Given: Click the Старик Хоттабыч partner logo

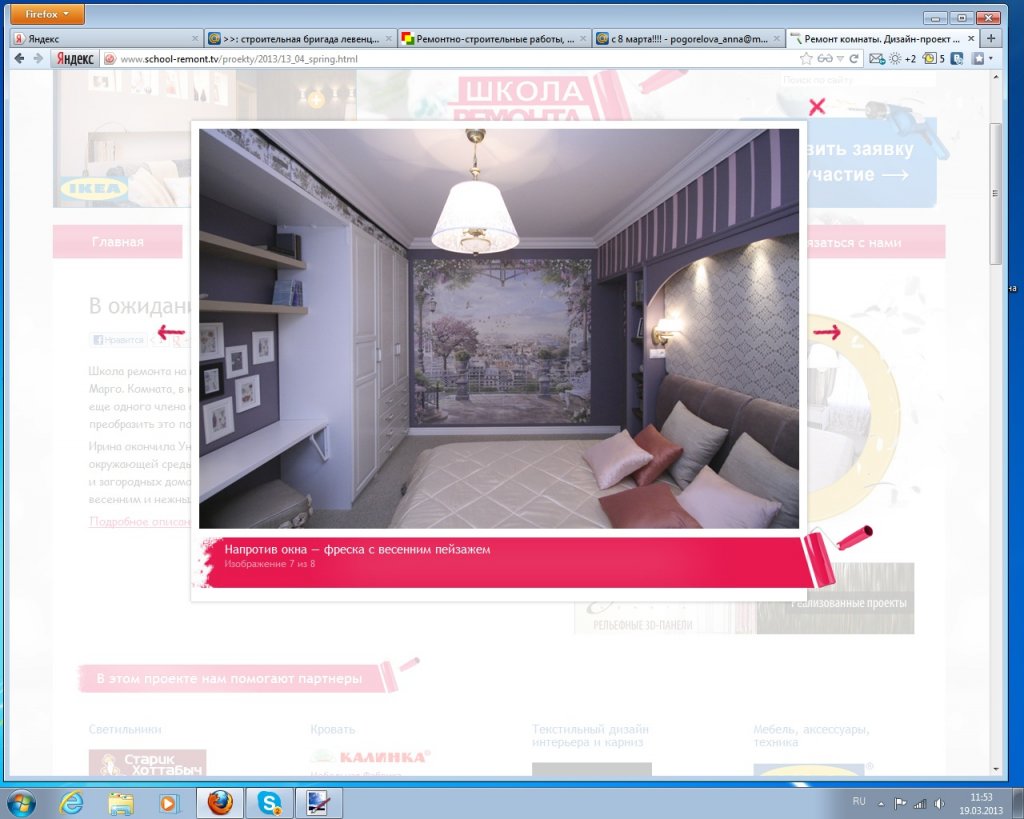Looking at the screenshot, I should click(x=148, y=763).
